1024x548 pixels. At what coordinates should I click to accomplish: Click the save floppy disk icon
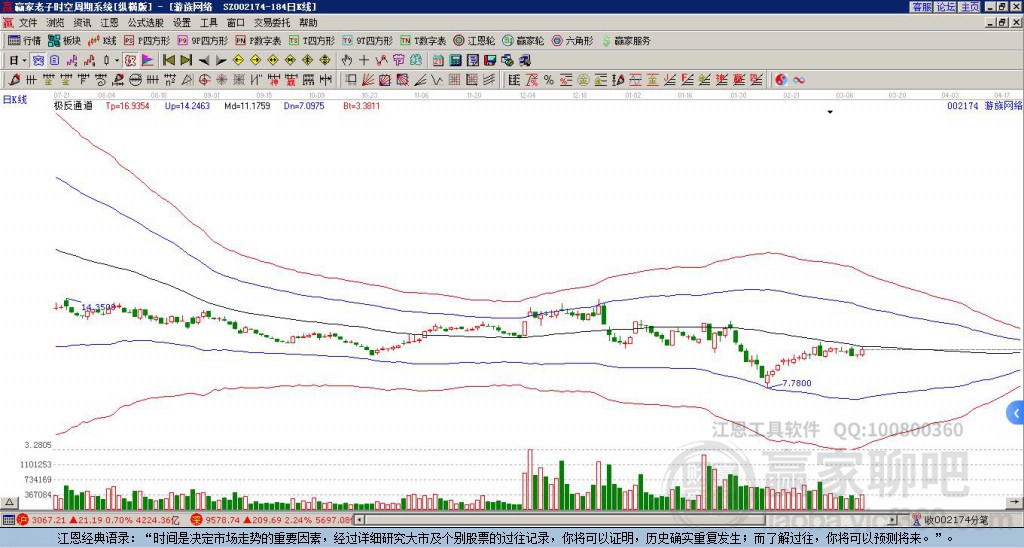(x=490, y=61)
